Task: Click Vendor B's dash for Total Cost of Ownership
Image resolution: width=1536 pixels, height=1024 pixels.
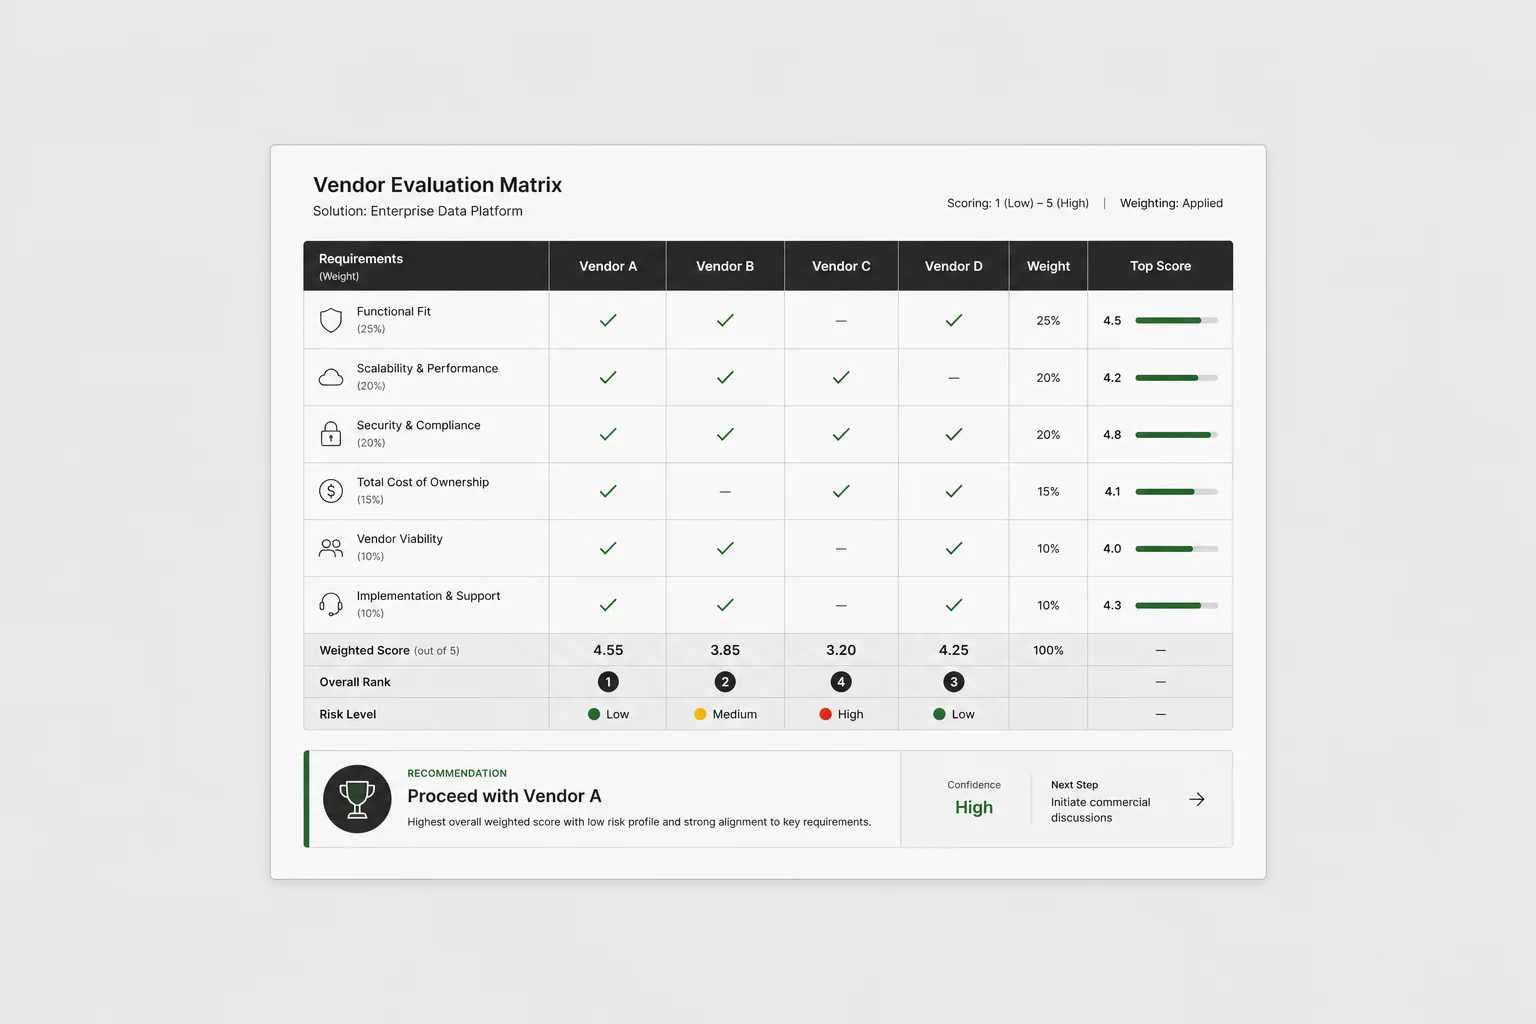Action: 725,492
